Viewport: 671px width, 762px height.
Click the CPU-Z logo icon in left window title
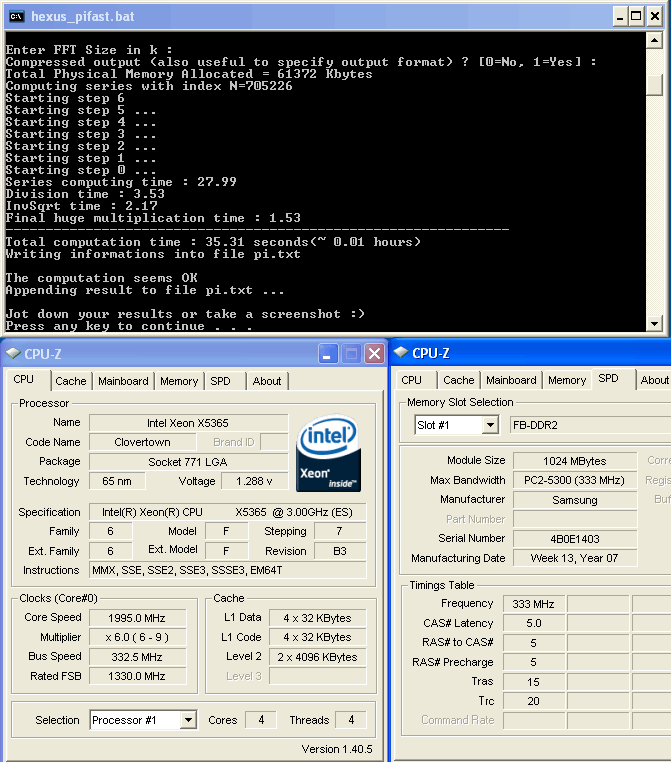(x=13, y=353)
